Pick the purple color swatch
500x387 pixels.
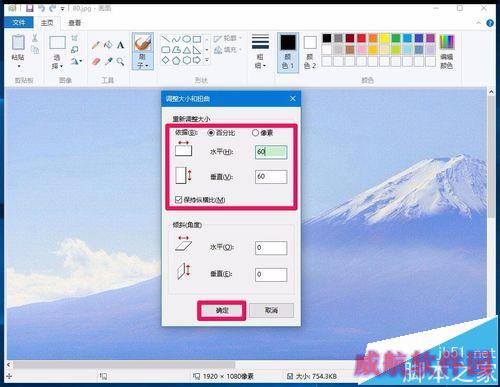tap(431, 38)
